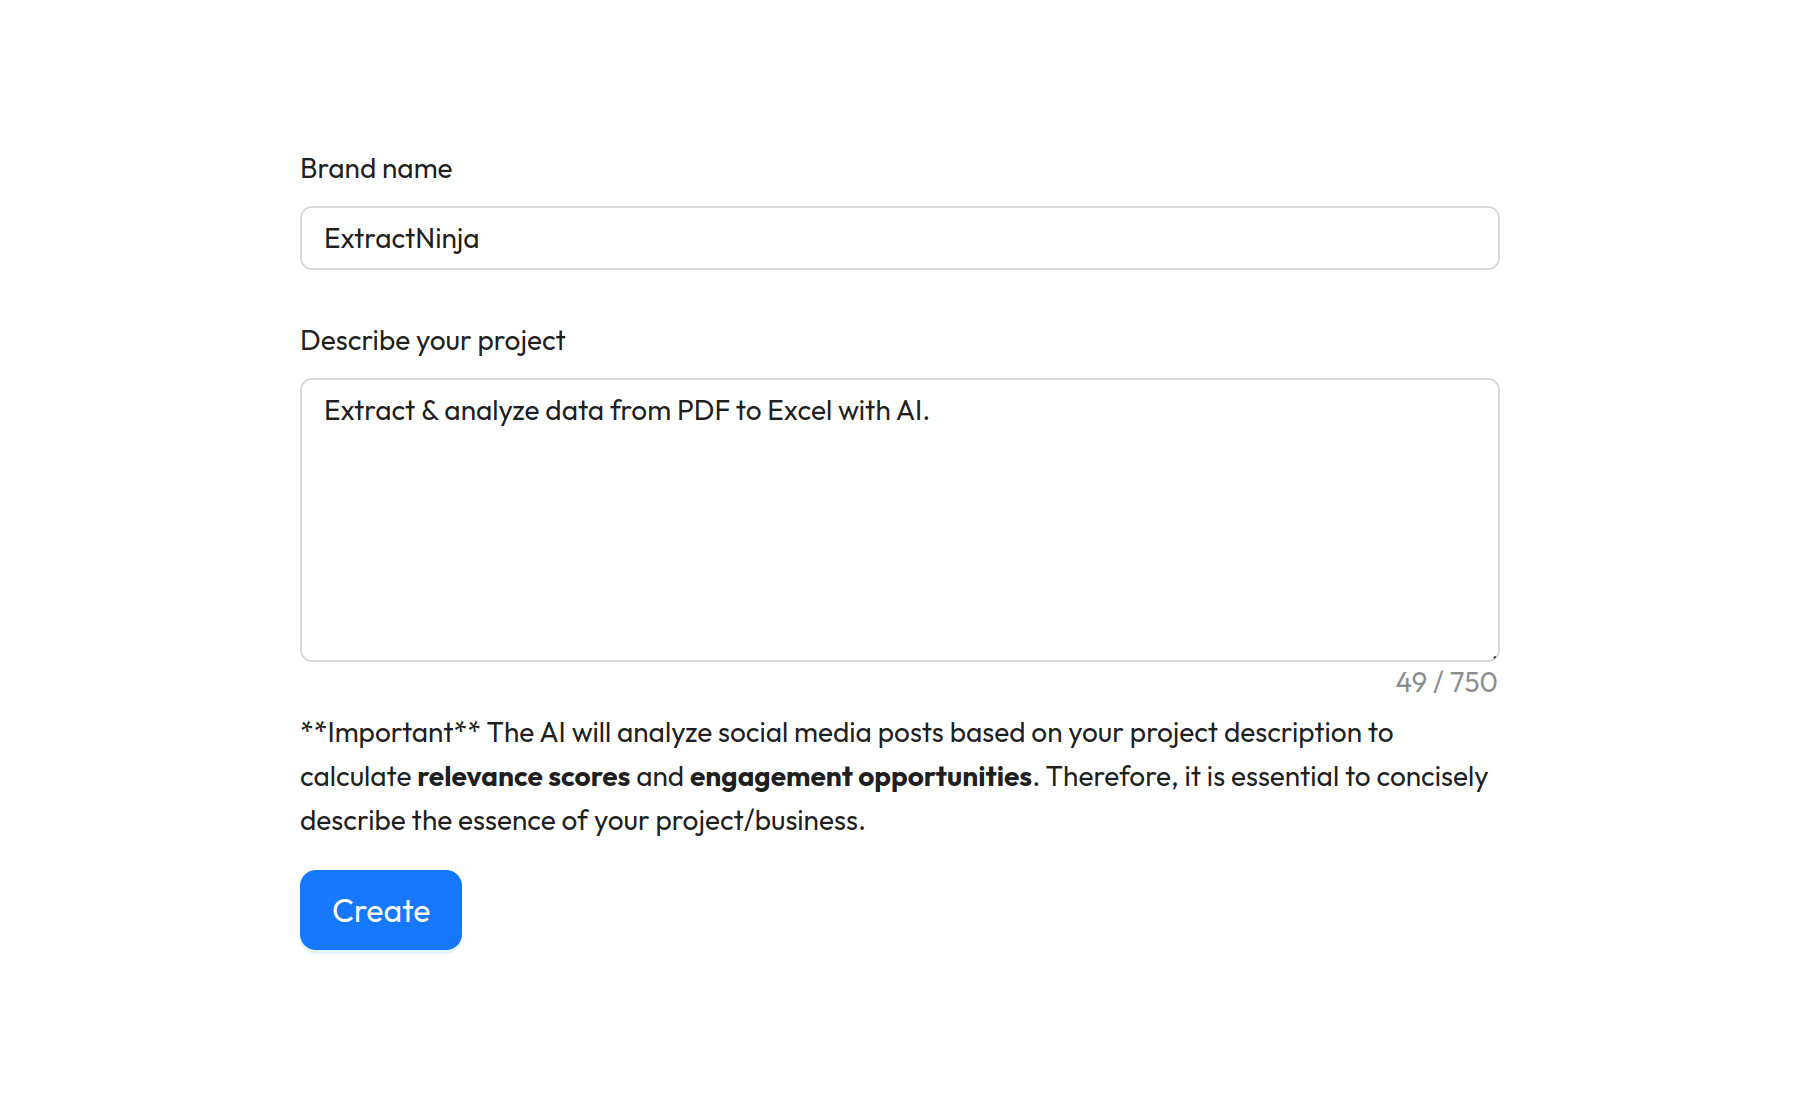
Task: Click the 'Brand name' label
Action: pos(376,169)
